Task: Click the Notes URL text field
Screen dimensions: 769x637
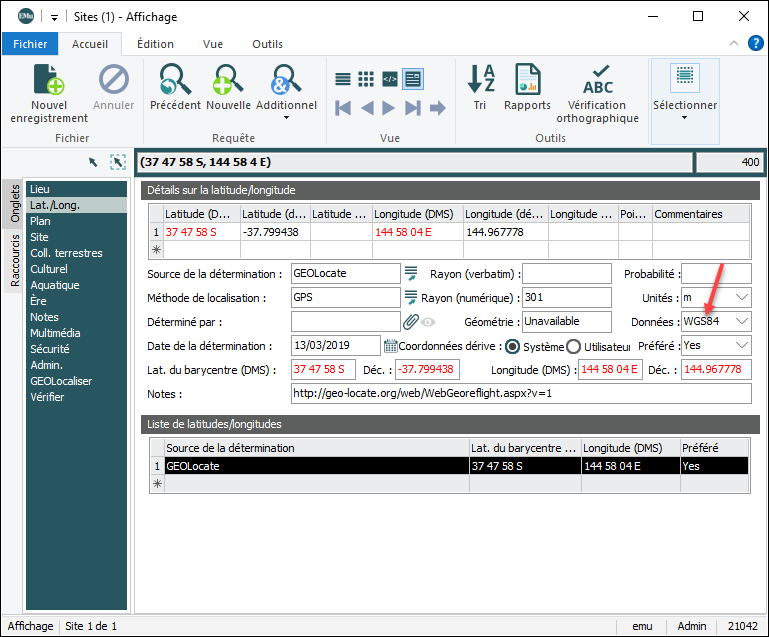Action: (x=520, y=393)
